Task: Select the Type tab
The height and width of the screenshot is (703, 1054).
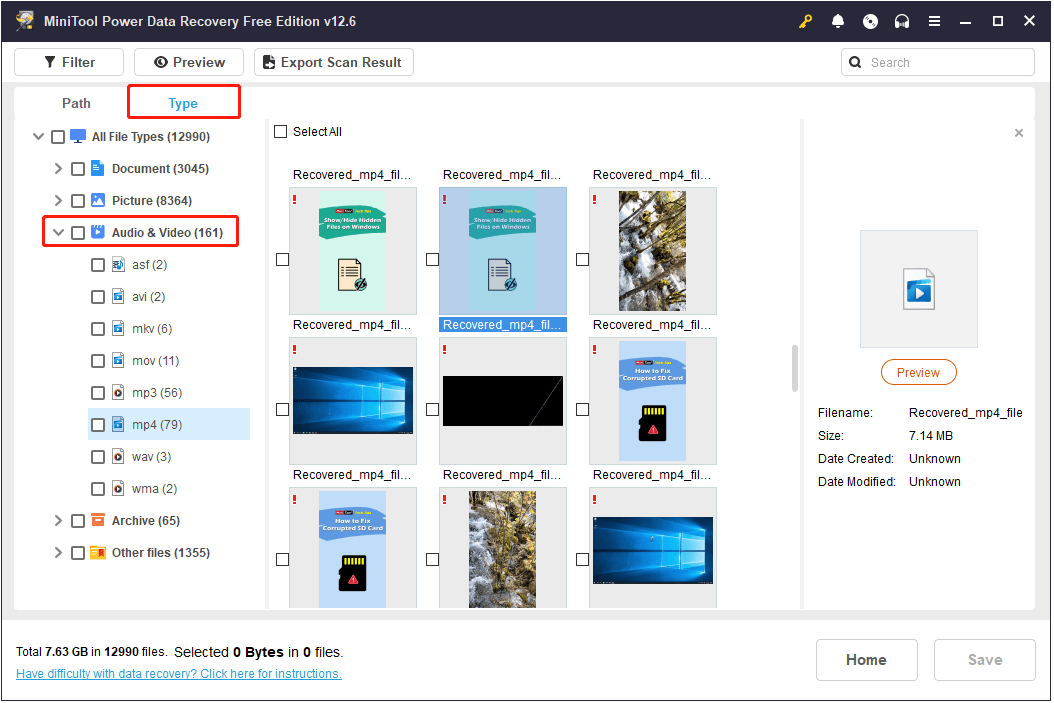Action: click(x=183, y=103)
